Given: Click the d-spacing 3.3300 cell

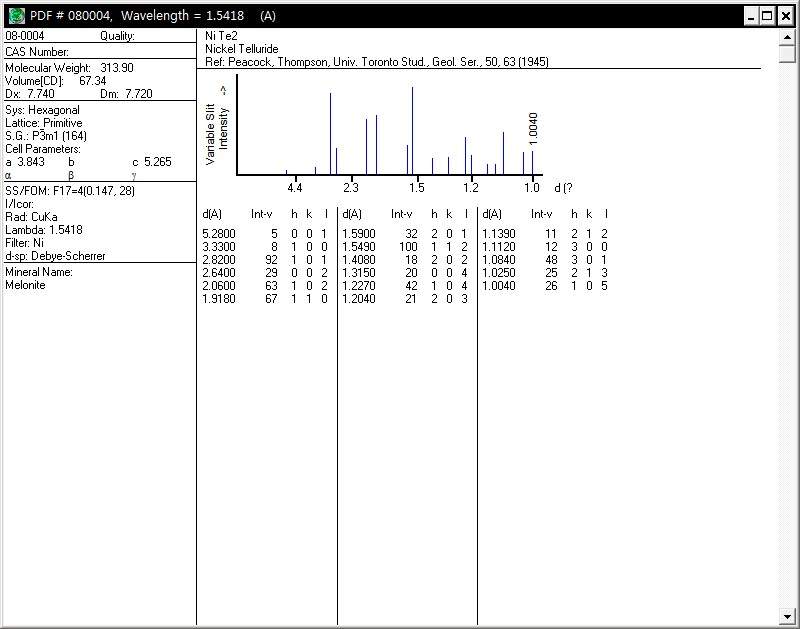Looking at the screenshot, I should (x=219, y=247).
